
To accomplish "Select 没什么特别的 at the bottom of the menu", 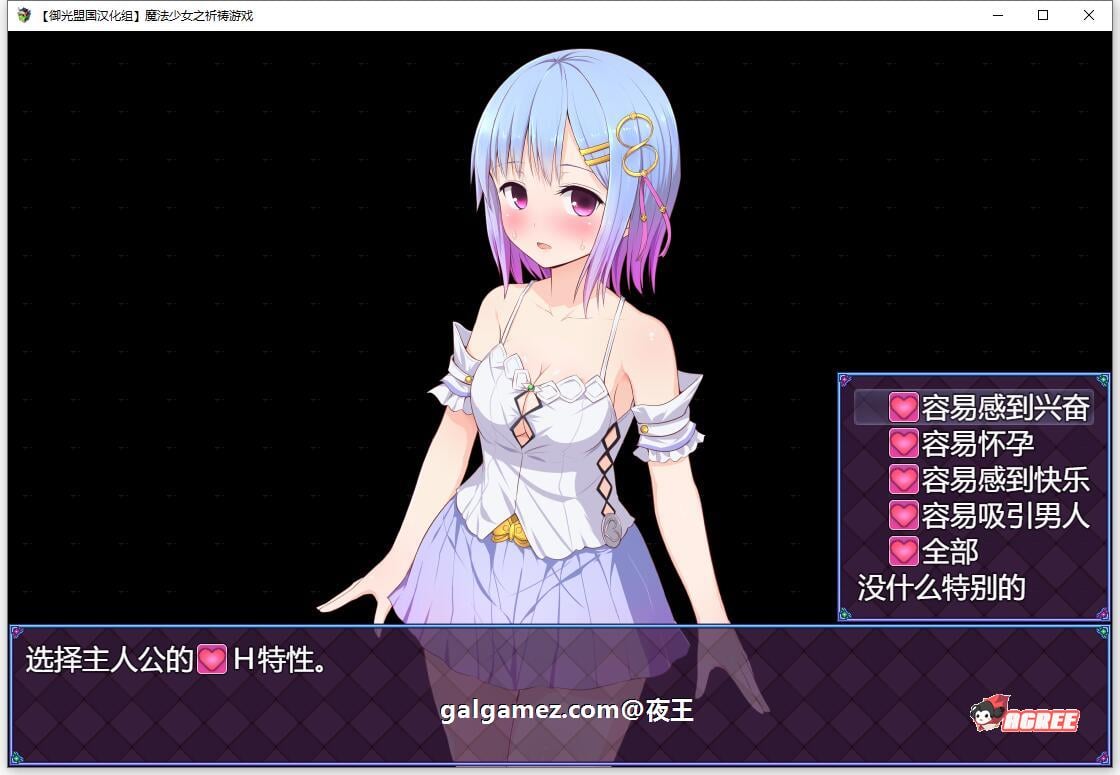I will point(940,589).
